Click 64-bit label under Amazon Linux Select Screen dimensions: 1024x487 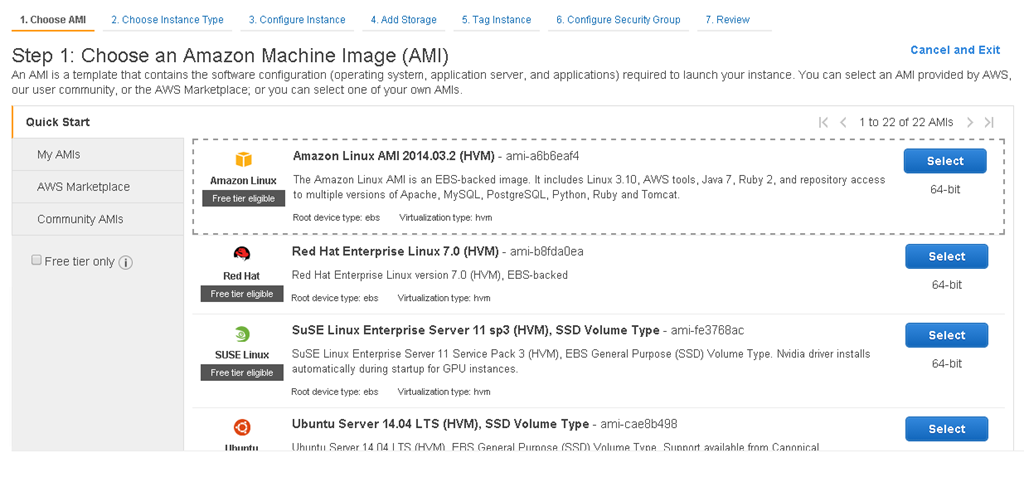945,190
